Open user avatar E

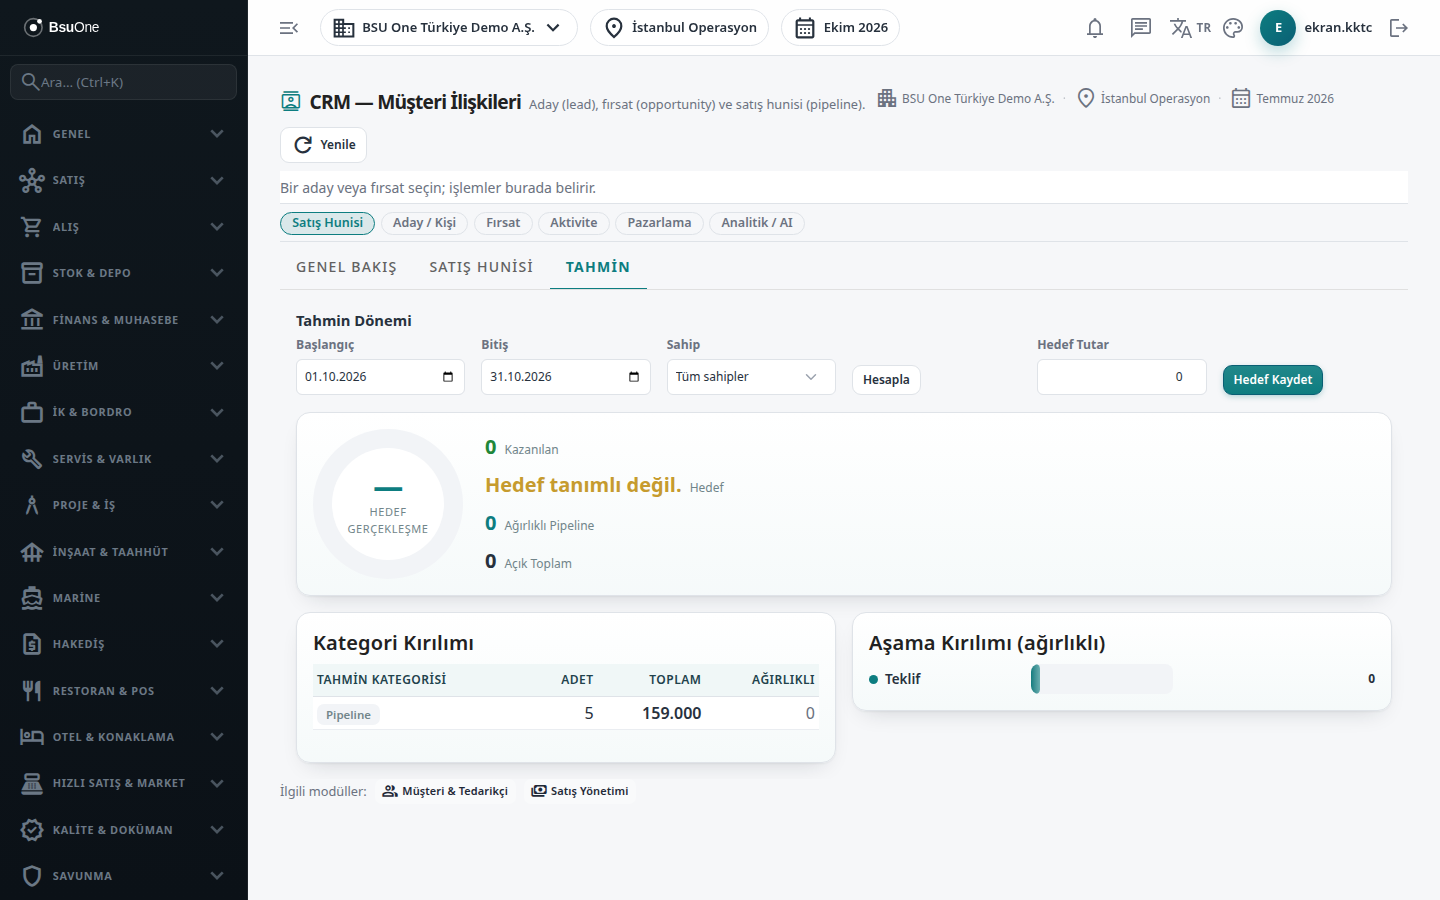click(1278, 28)
